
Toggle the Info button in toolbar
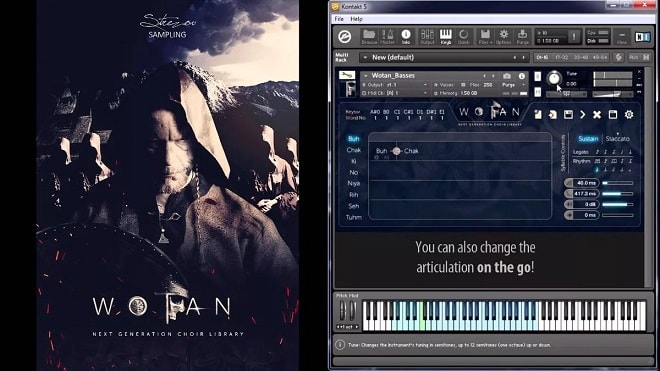[x=406, y=37]
